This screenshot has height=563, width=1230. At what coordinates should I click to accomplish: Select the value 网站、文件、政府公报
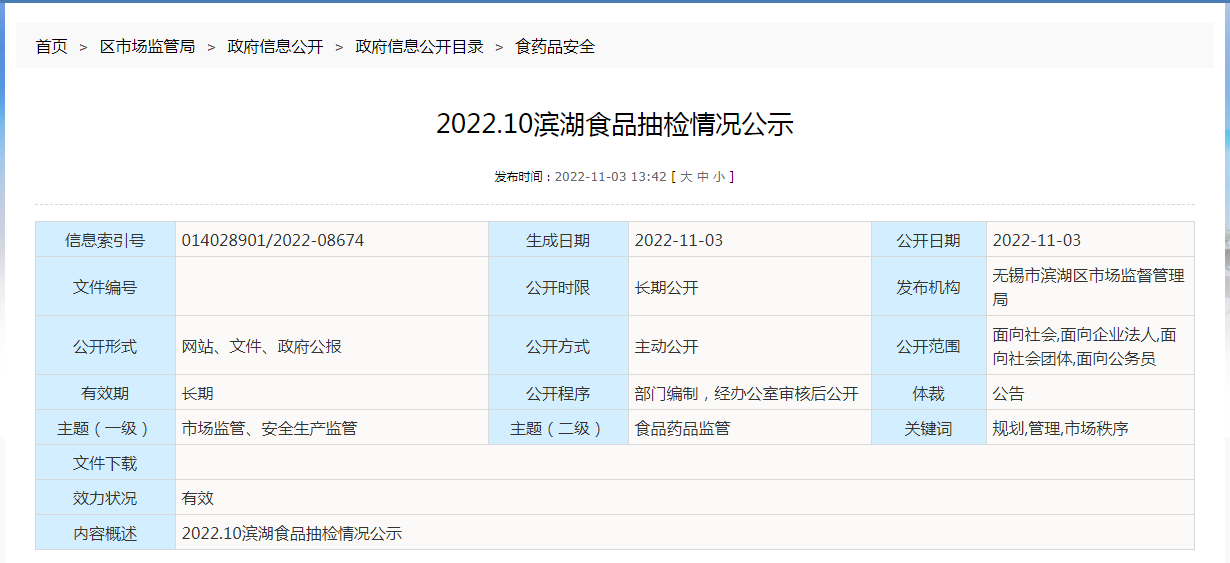tap(261, 346)
